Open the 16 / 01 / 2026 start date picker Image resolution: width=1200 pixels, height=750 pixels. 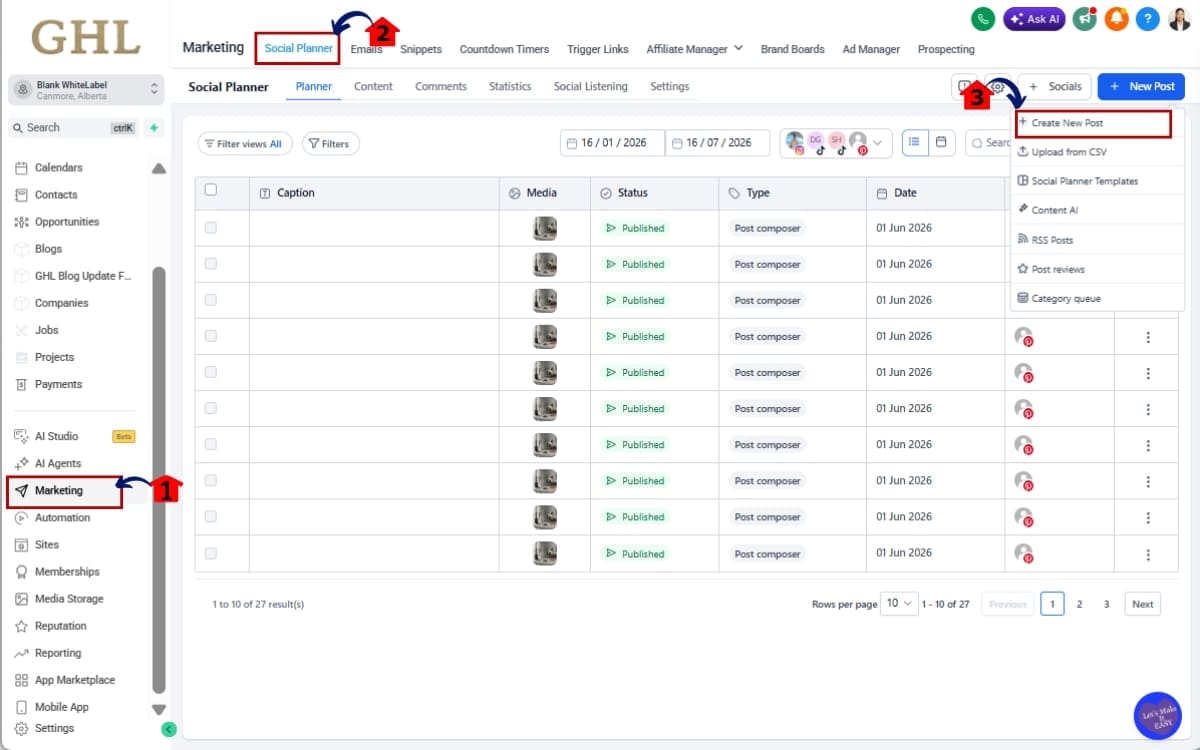point(612,143)
